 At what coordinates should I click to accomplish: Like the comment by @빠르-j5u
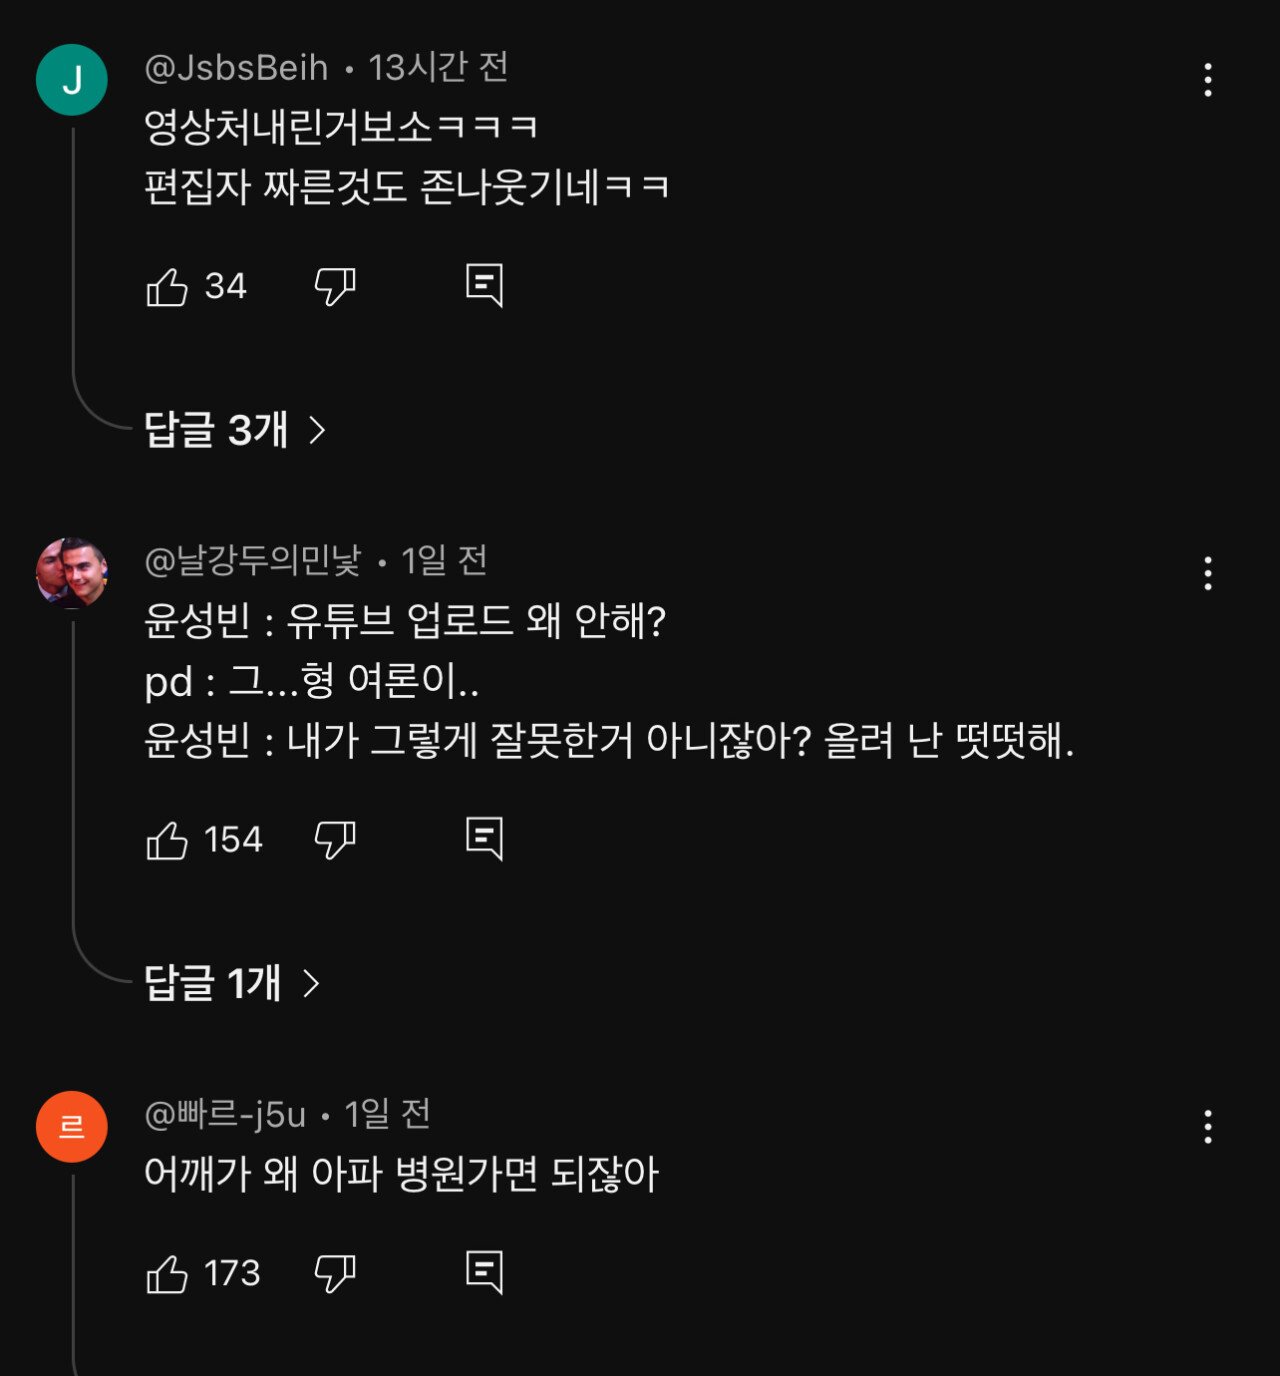click(168, 1274)
